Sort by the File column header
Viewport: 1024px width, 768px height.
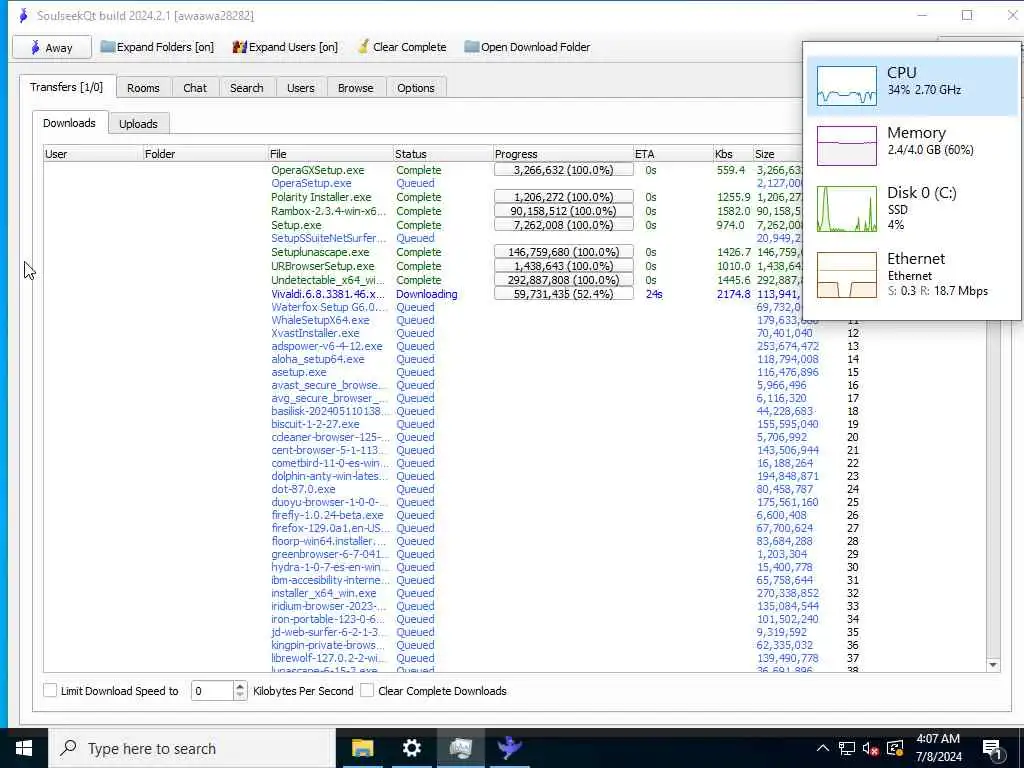(x=330, y=154)
